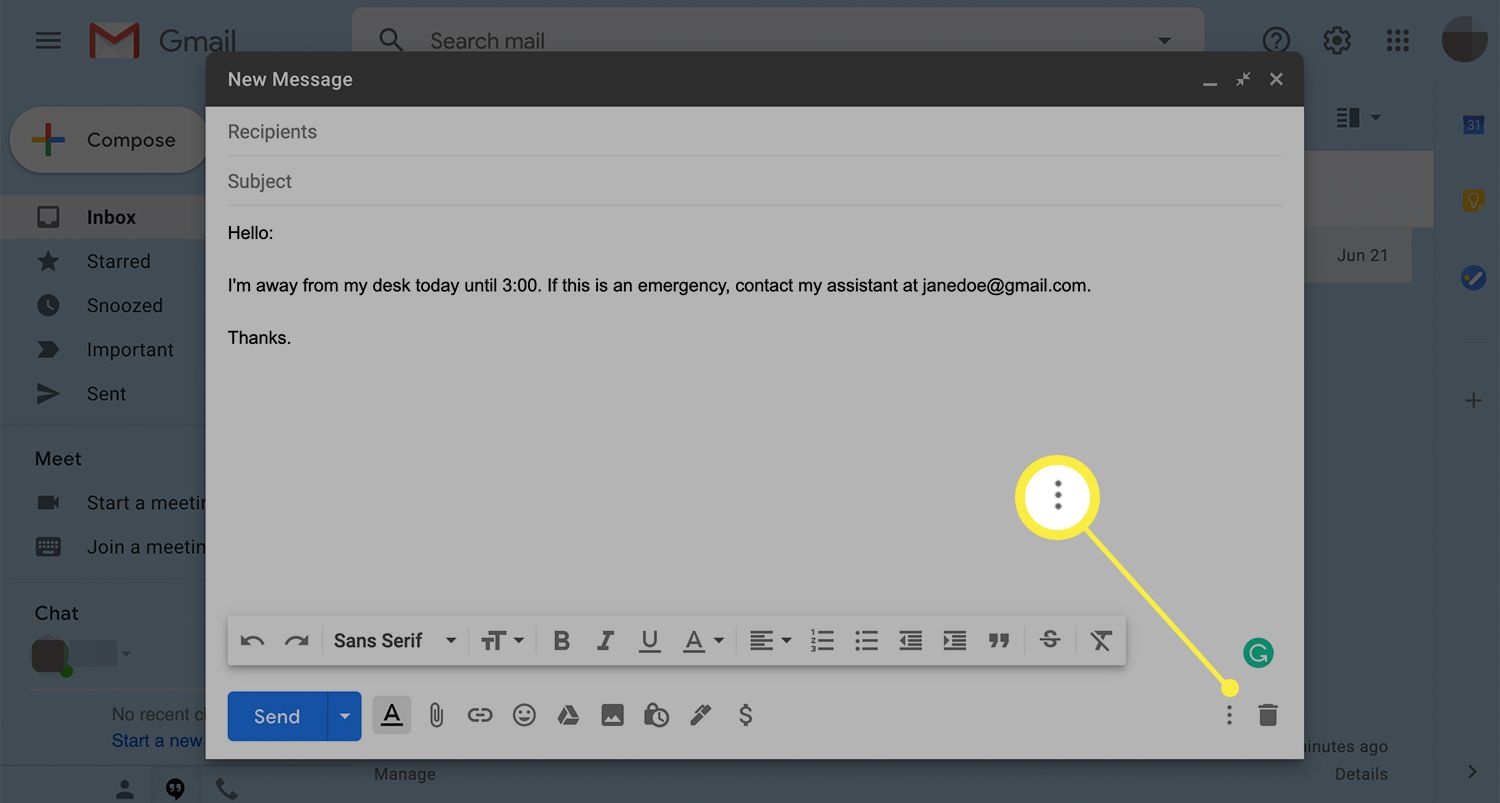Show search options dropdown arrow

[1164, 41]
